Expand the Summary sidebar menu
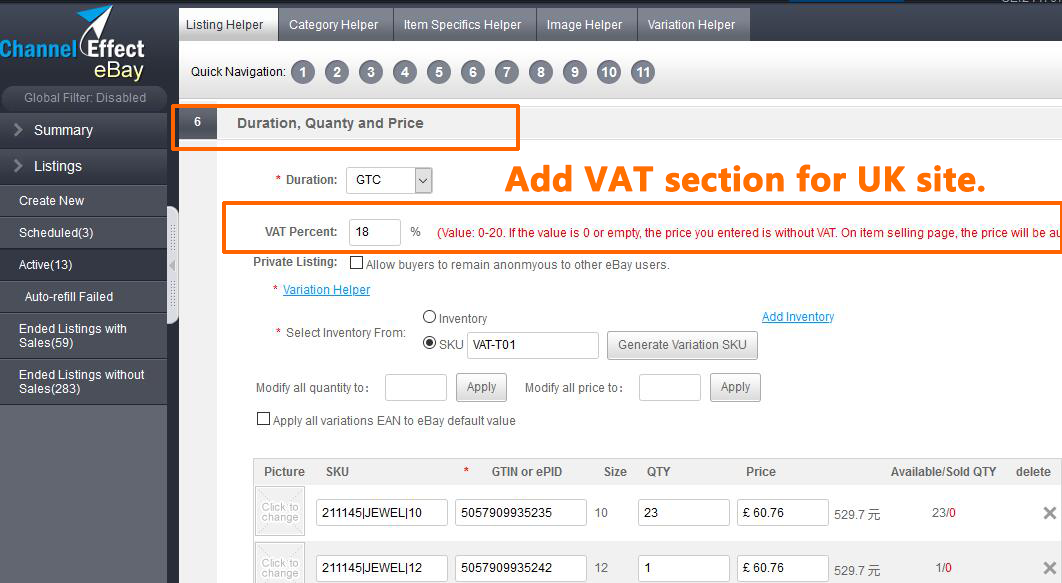Image resolution: width=1062 pixels, height=583 pixels. click(83, 130)
